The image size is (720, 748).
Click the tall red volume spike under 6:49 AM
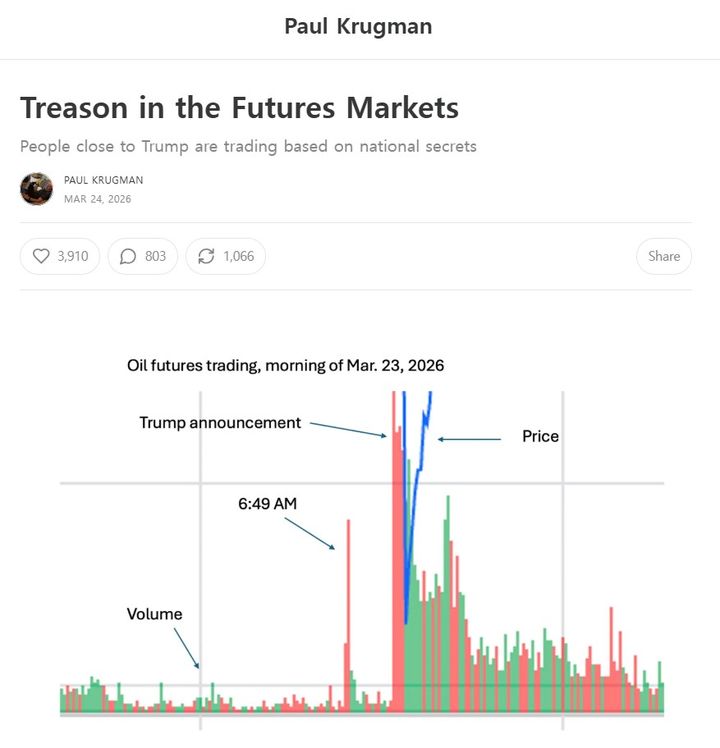pyautogui.click(x=348, y=600)
